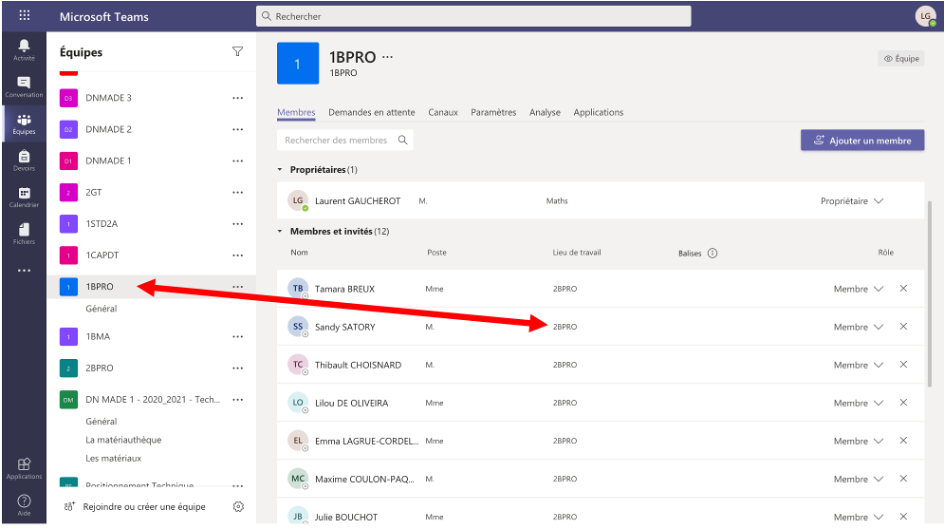Viewport: 945px width, 529px height.
Task: Collapse Membres et invités section
Action: (x=280, y=231)
